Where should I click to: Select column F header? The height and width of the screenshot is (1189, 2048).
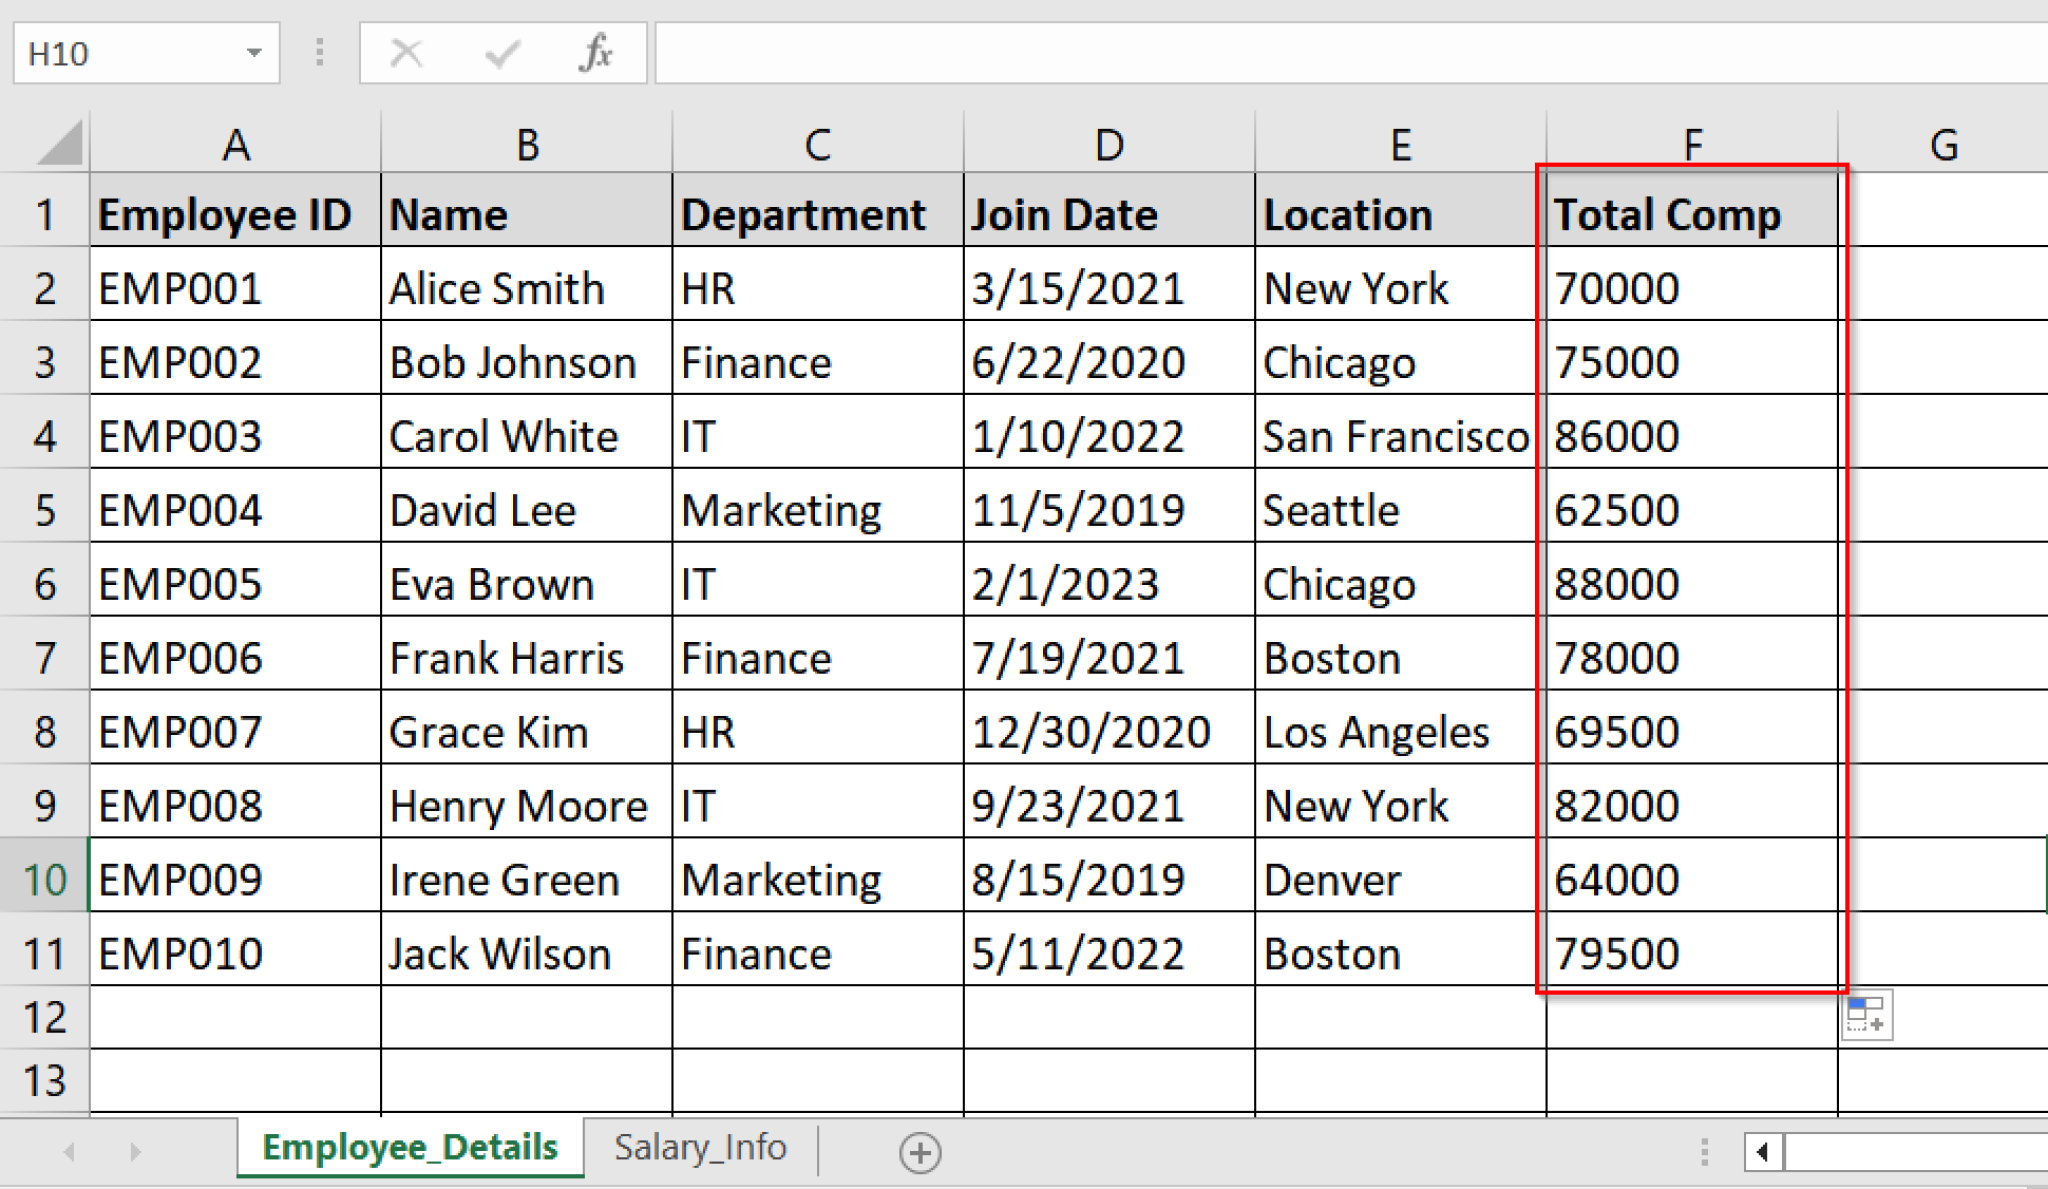click(1692, 143)
